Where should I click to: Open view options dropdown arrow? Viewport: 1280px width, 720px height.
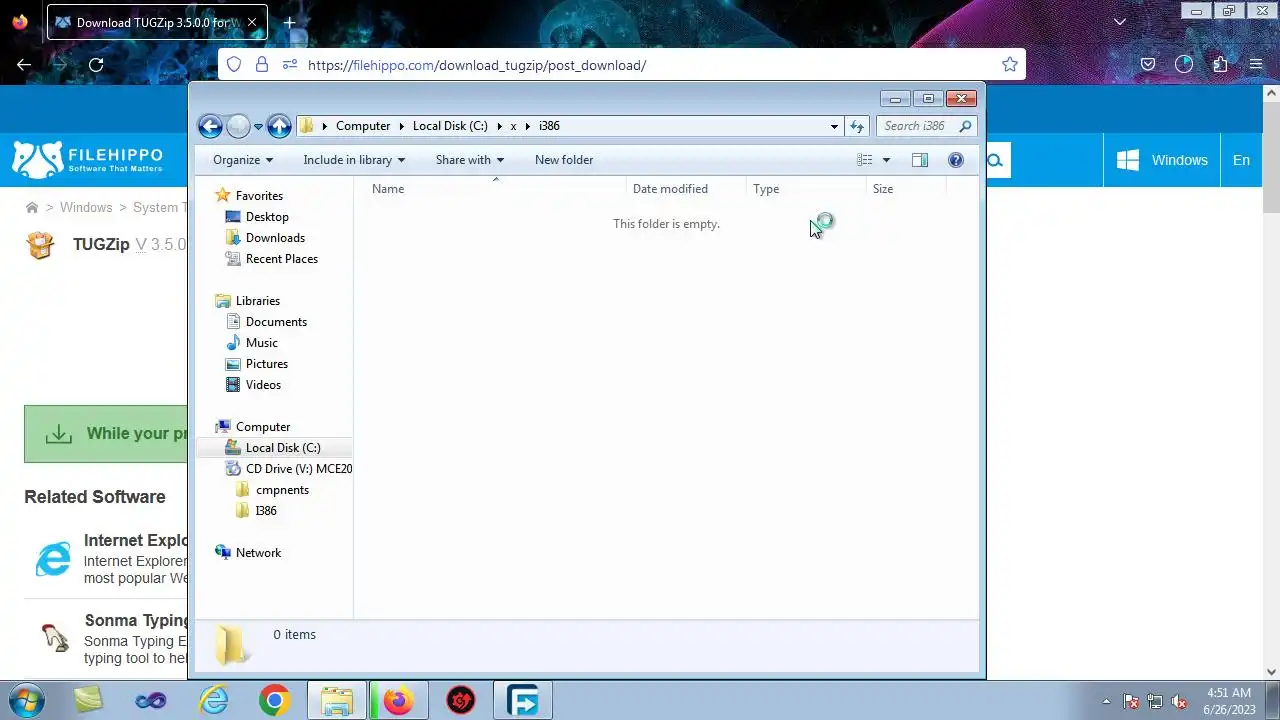click(886, 160)
